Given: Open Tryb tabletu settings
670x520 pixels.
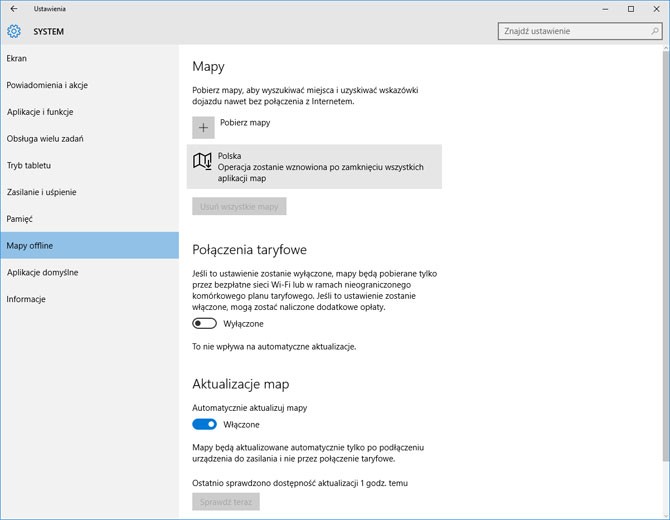Looking at the screenshot, I should point(89,165).
